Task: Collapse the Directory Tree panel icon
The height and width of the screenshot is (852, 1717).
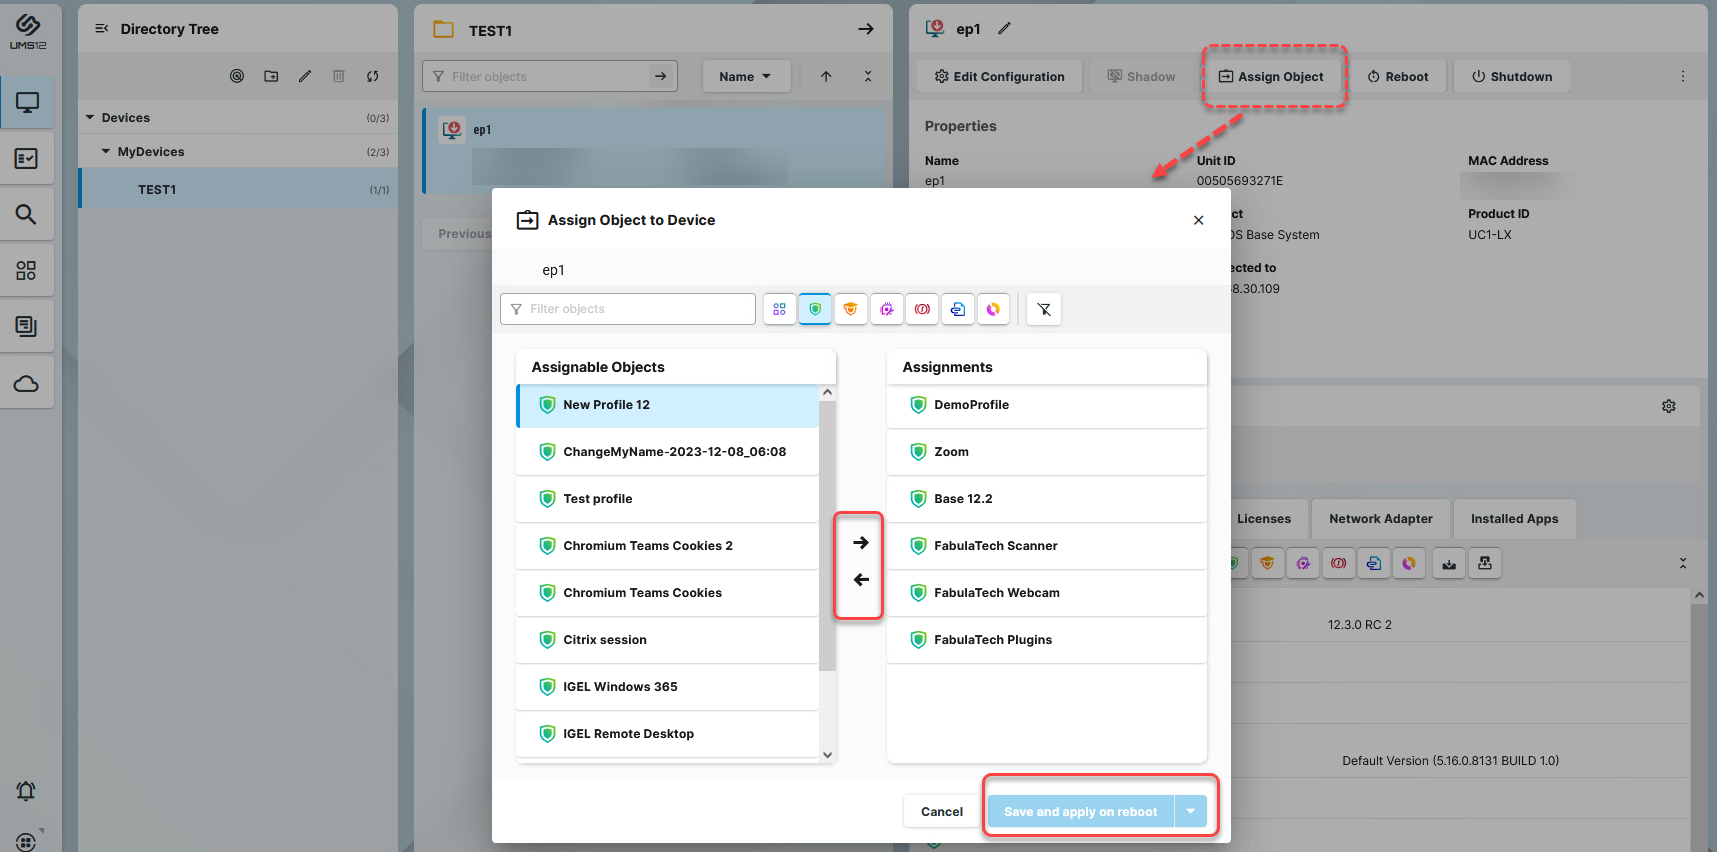Action: click(101, 29)
